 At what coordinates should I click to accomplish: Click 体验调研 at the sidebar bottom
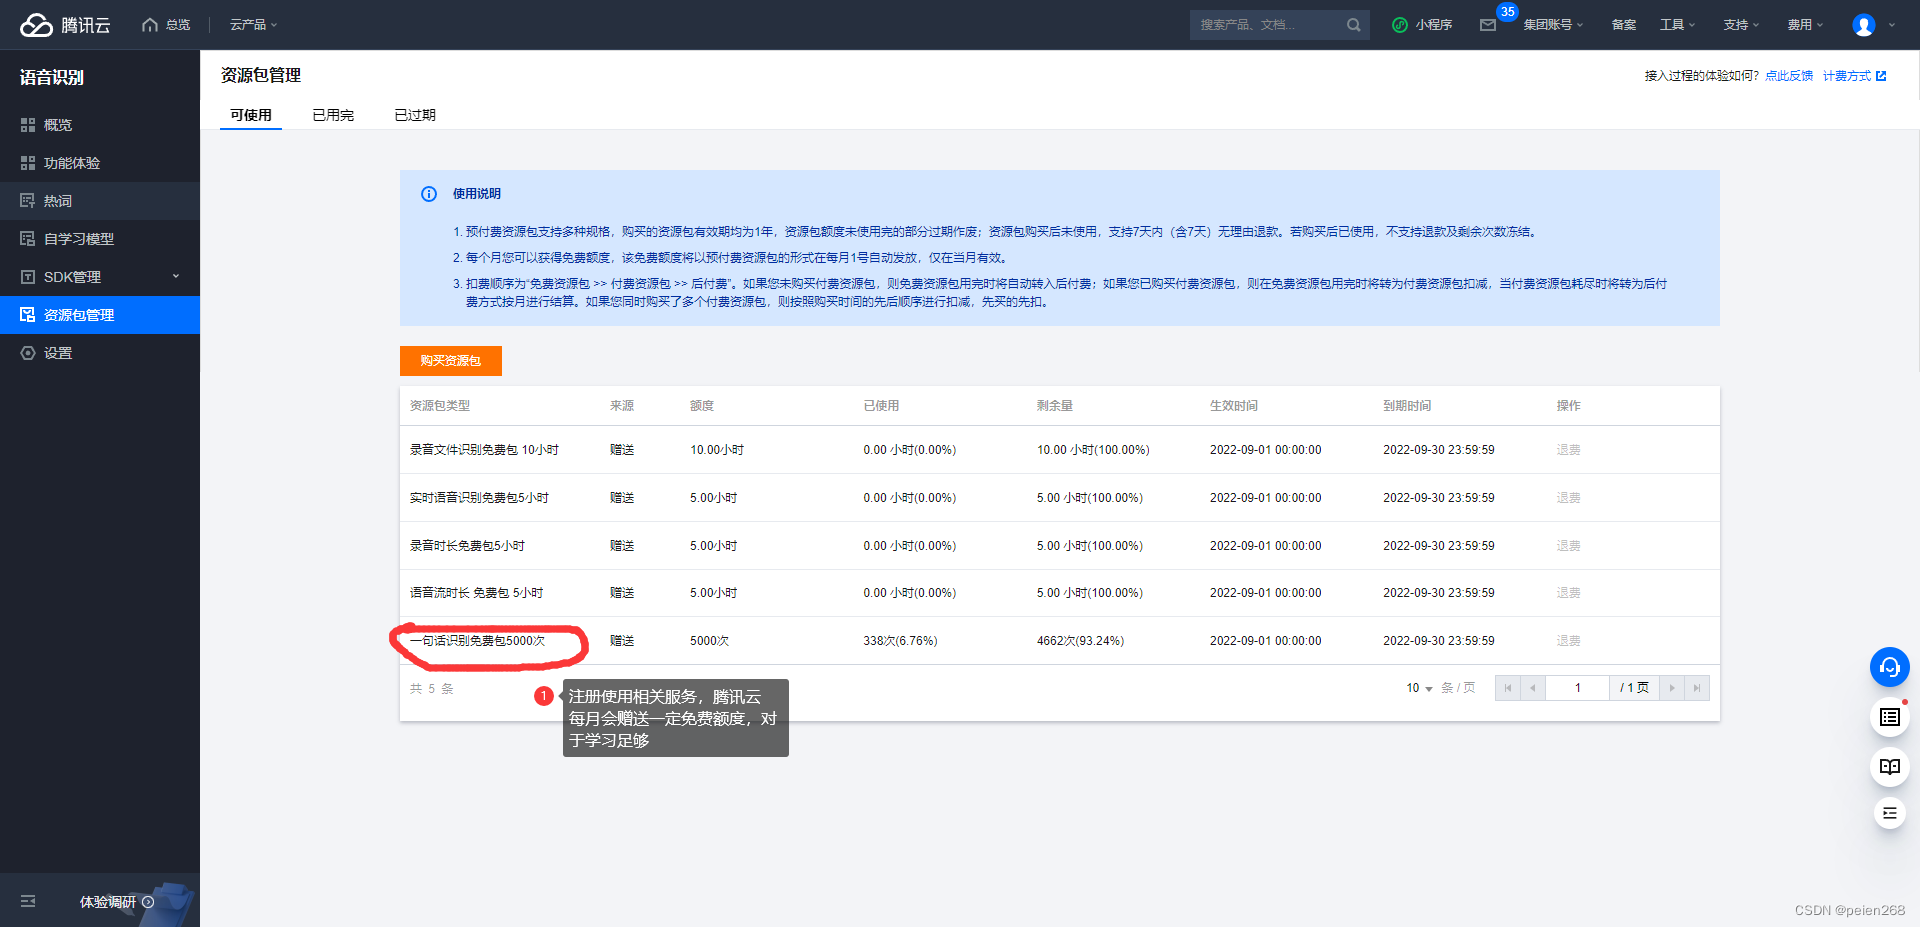pos(108,902)
